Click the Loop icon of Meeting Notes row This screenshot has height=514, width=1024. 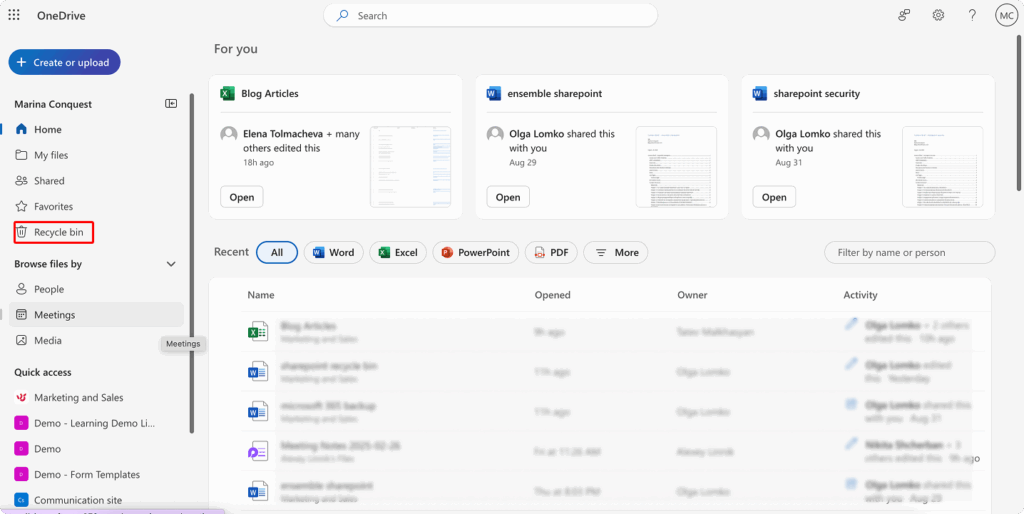257,451
